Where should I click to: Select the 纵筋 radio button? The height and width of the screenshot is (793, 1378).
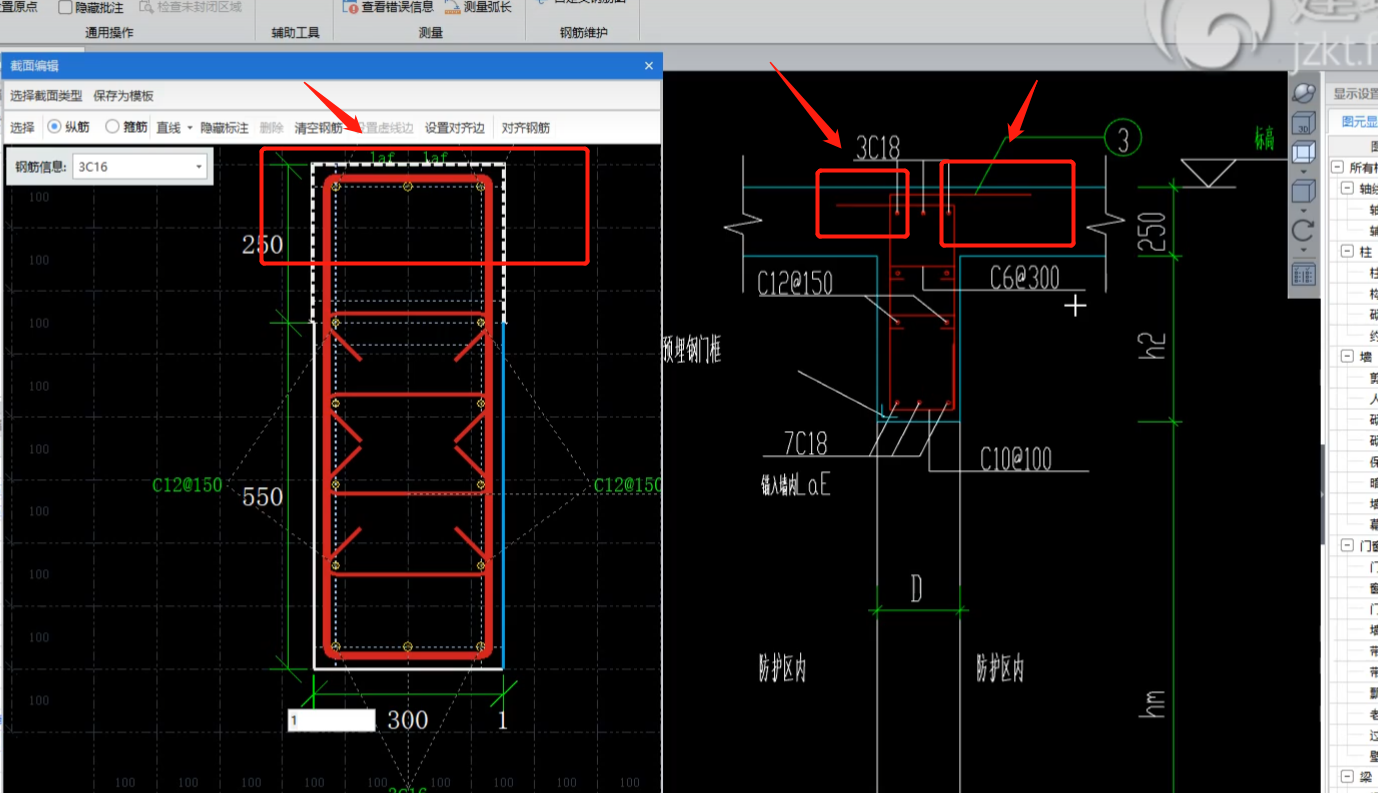(54, 127)
